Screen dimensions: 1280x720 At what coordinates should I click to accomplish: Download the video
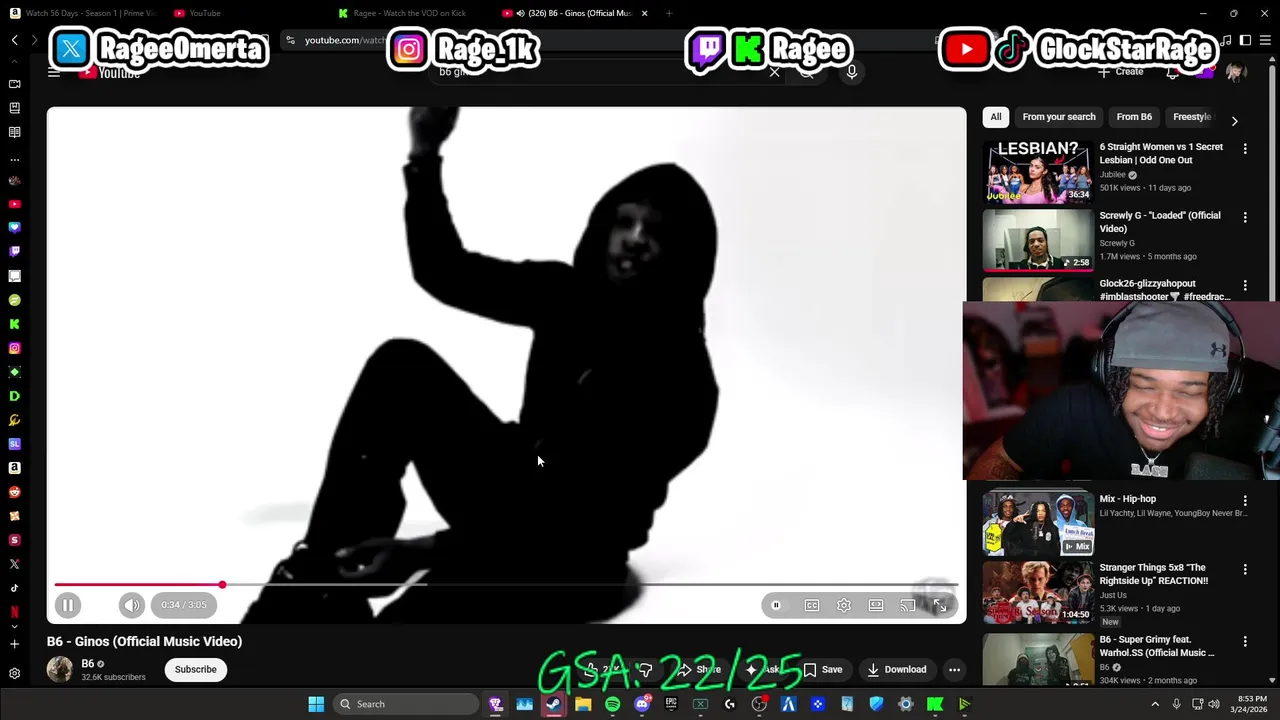pyautogui.click(x=897, y=669)
